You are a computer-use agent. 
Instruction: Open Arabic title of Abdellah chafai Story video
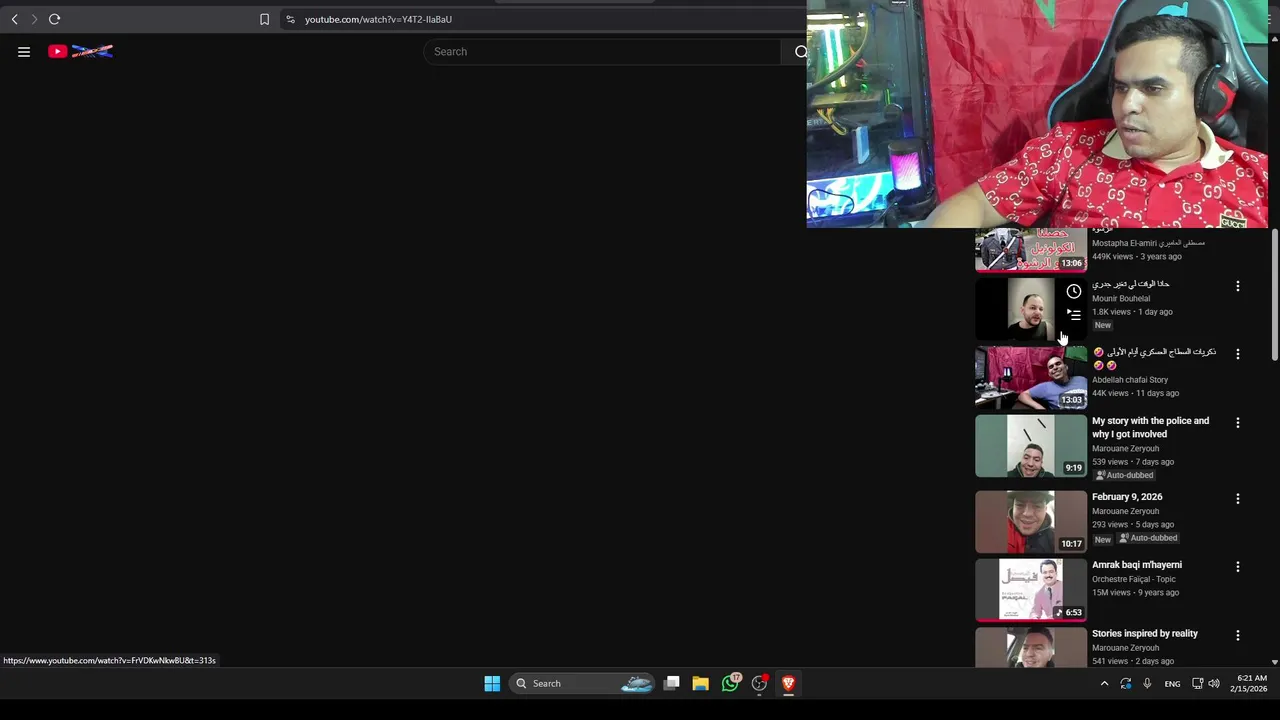(1154, 358)
